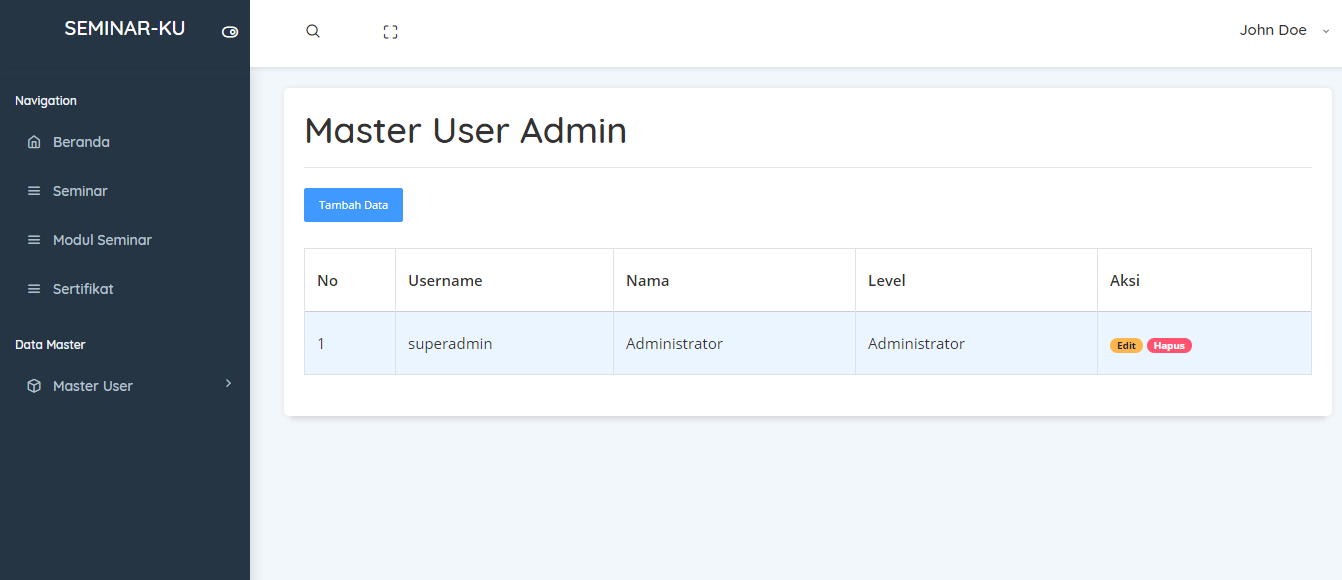Image resolution: width=1342 pixels, height=580 pixels.
Task: Open Beranda from the sidebar navigation
Action: (x=81, y=142)
